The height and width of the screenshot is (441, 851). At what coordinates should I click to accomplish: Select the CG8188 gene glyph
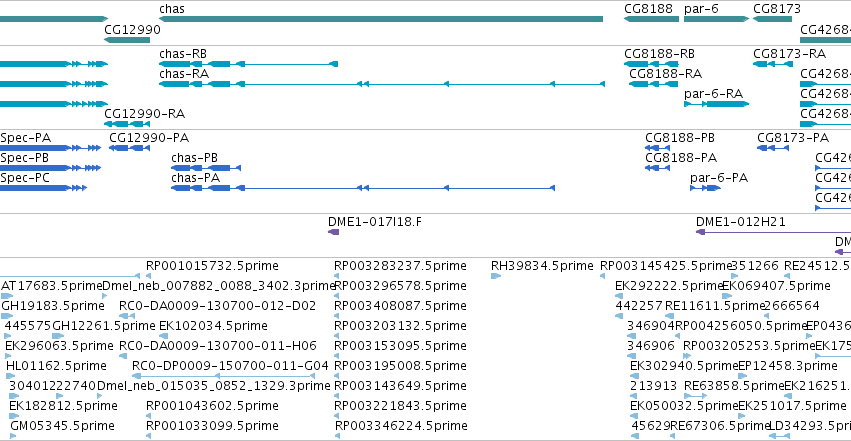651,19
